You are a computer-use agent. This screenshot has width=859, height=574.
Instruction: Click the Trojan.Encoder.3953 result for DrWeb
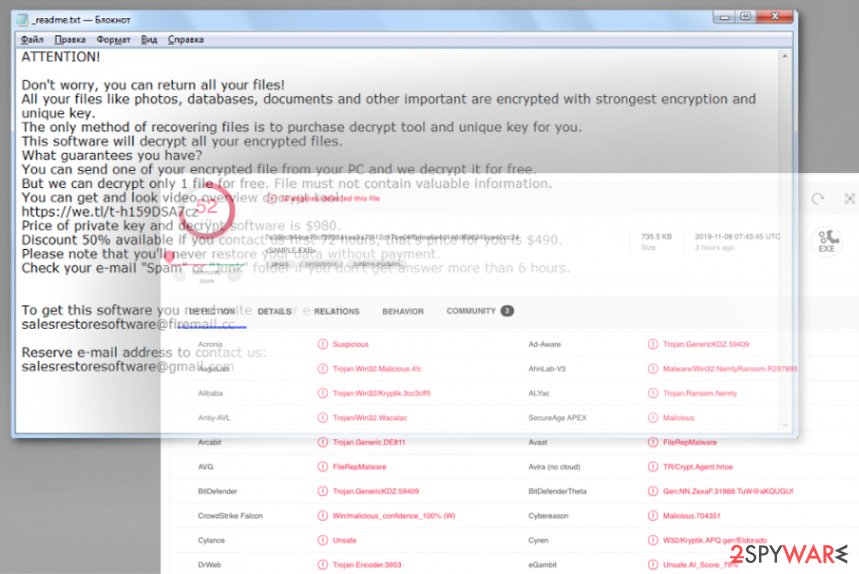click(x=367, y=565)
